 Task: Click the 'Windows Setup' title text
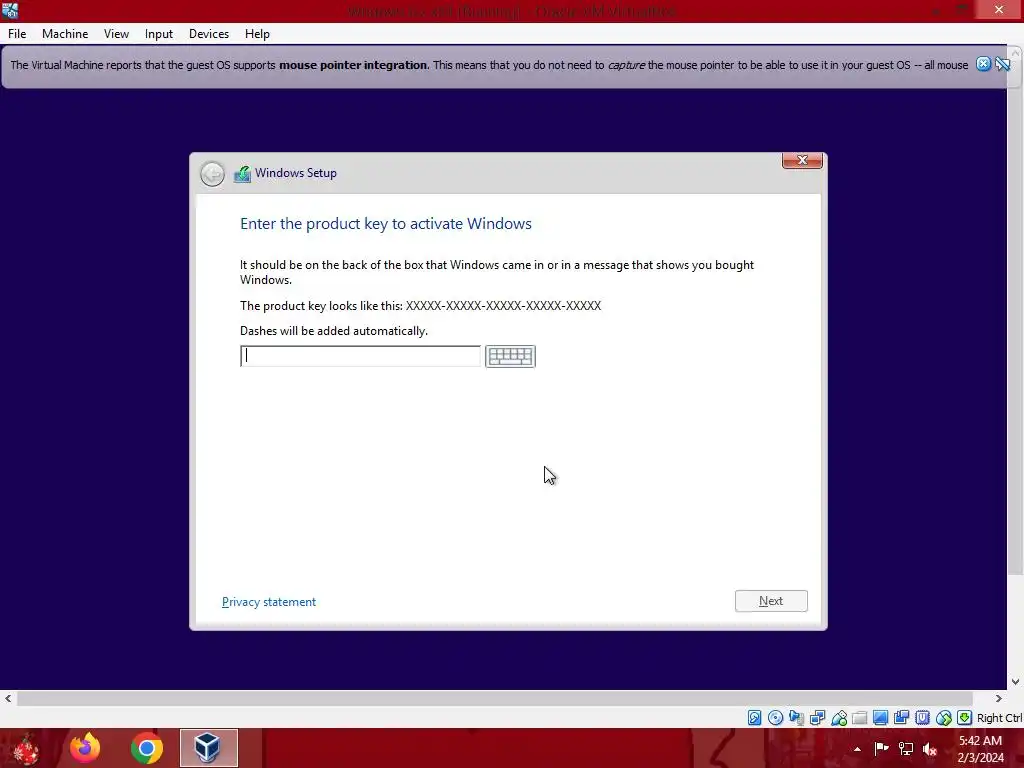coord(296,173)
